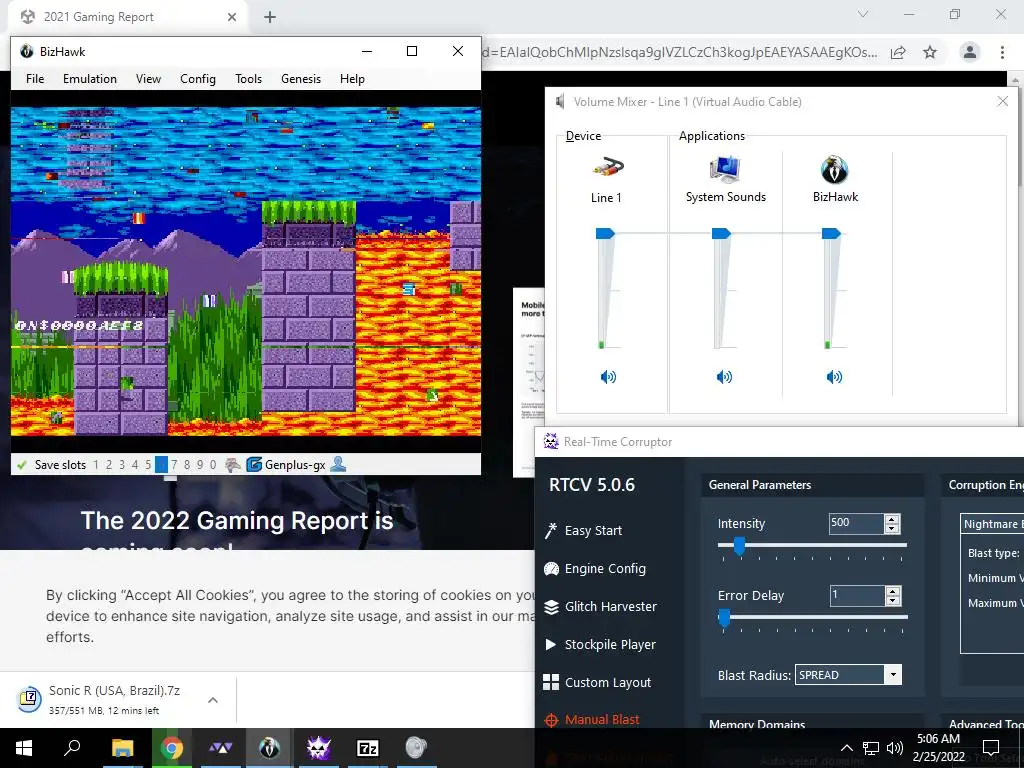Open a new browser tab
Viewport: 1024px width, 768px height.
(270, 17)
